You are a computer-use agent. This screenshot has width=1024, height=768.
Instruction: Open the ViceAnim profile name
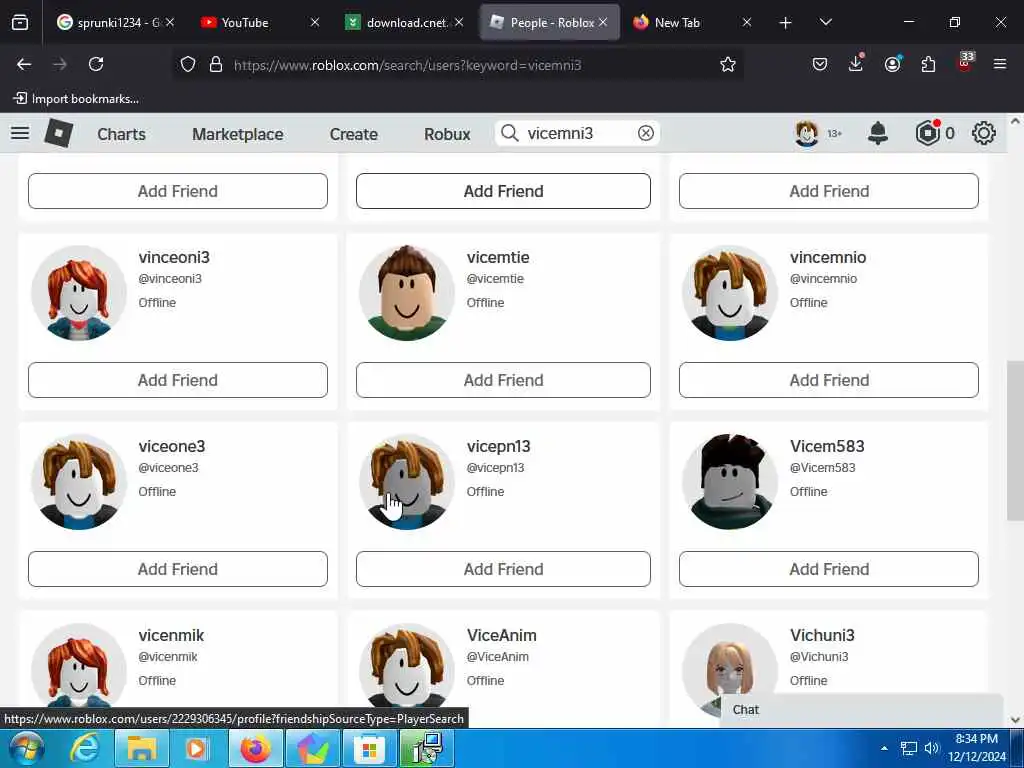coord(502,635)
